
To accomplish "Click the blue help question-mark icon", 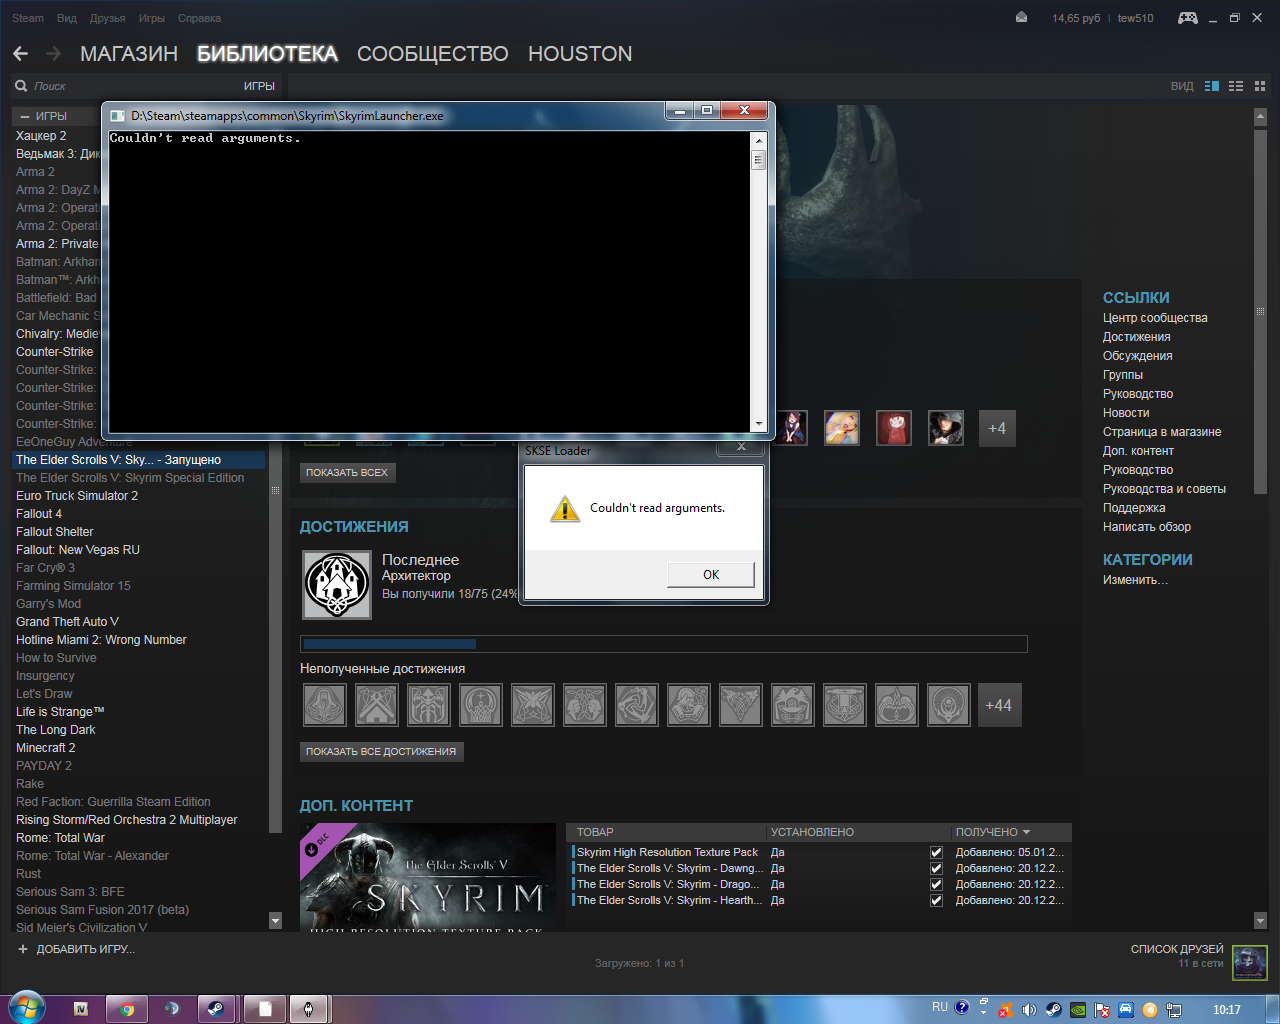I will click(x=962, y=1008).
